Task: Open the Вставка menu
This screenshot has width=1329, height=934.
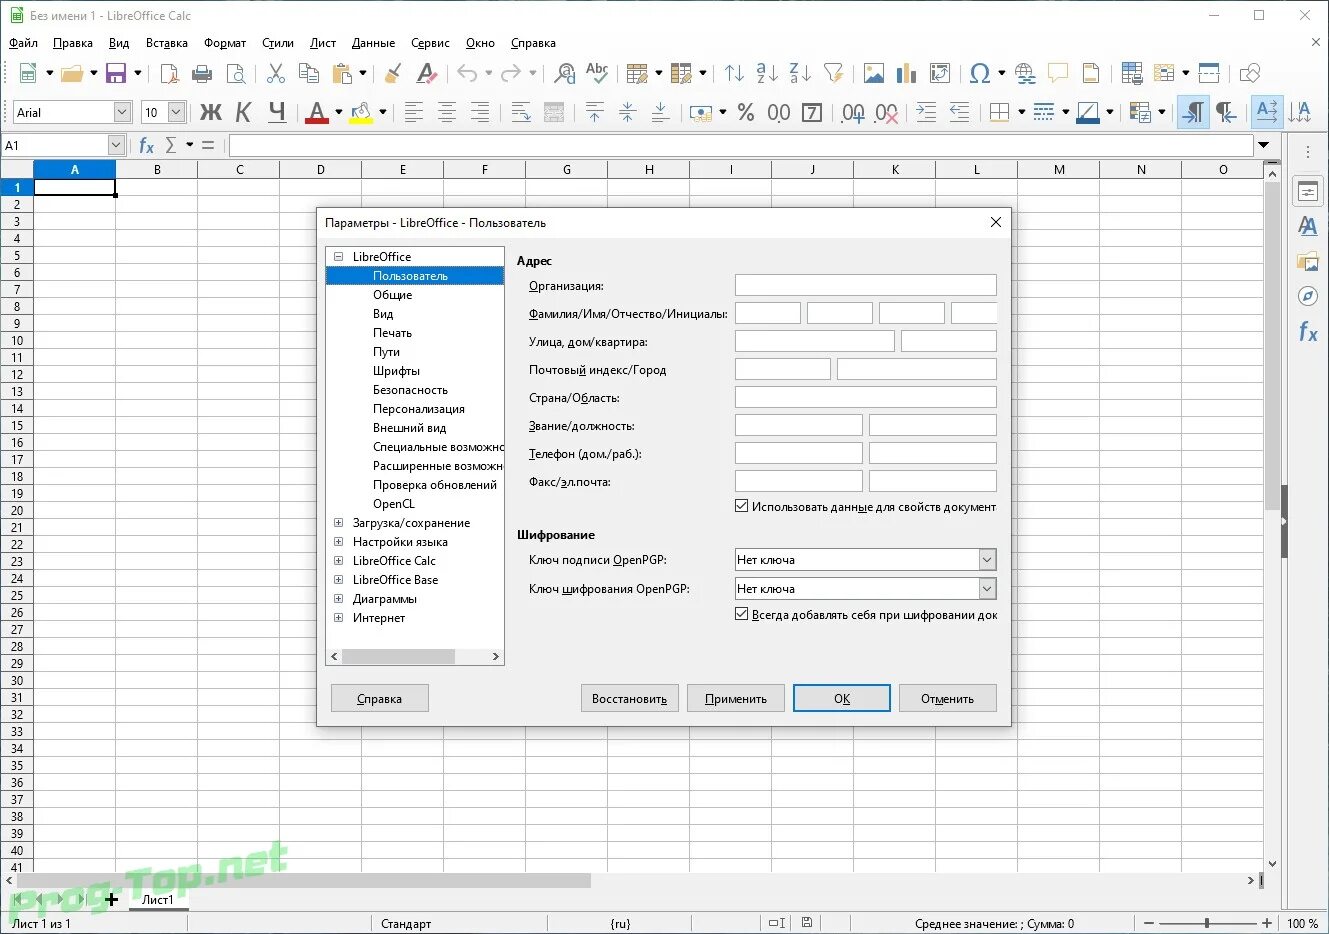Action: (167, 43)
